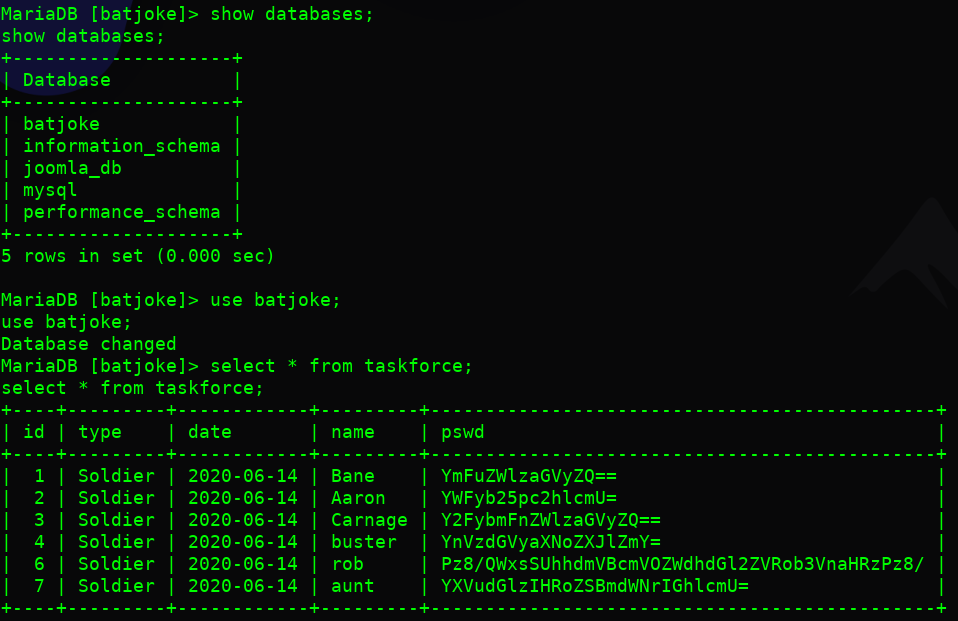
Task: Click the date column header
Action: pyautogui.click(x=209, y=432)
